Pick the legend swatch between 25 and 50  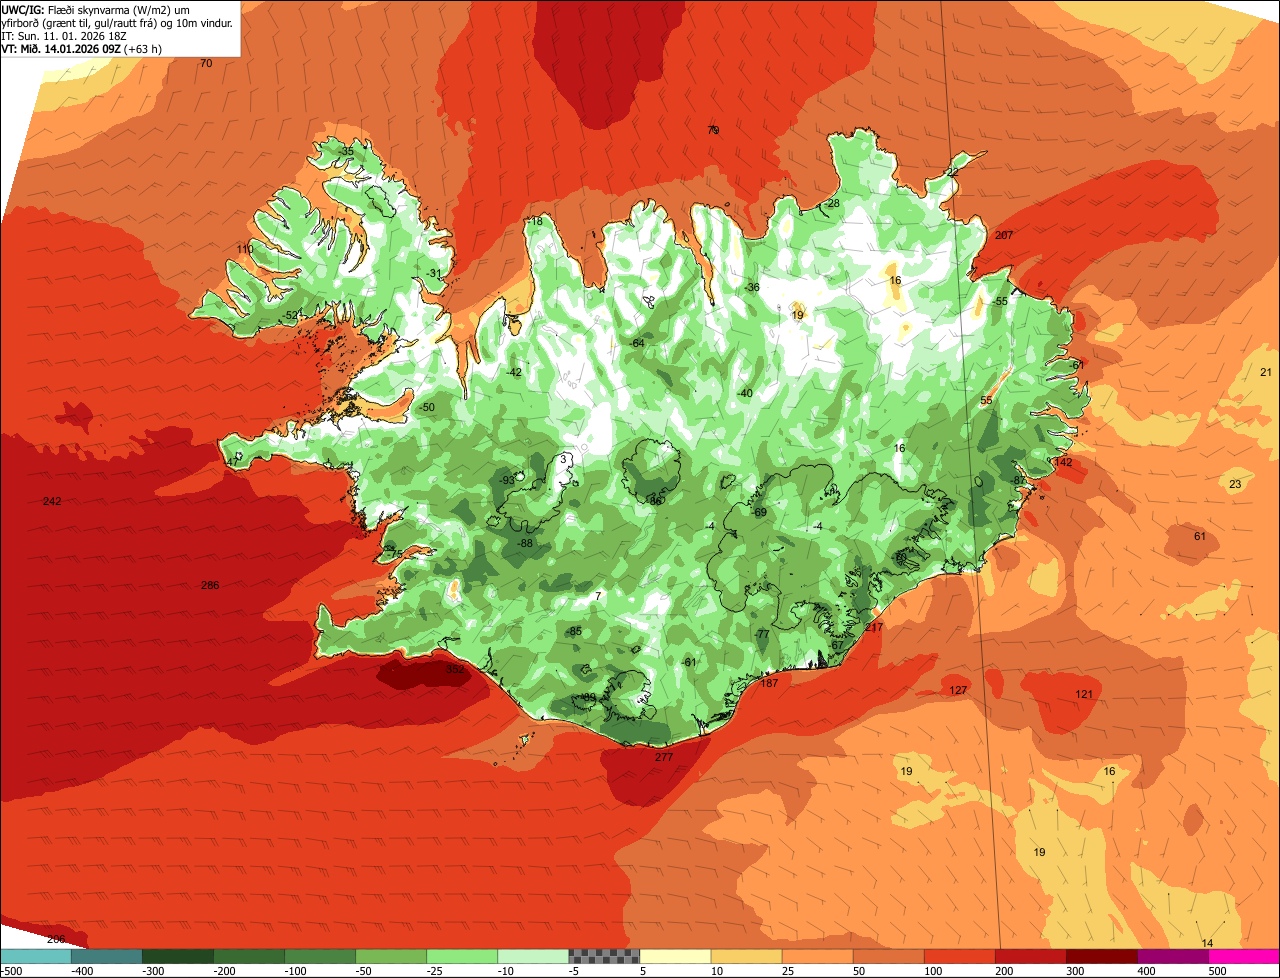coord(816,956)
